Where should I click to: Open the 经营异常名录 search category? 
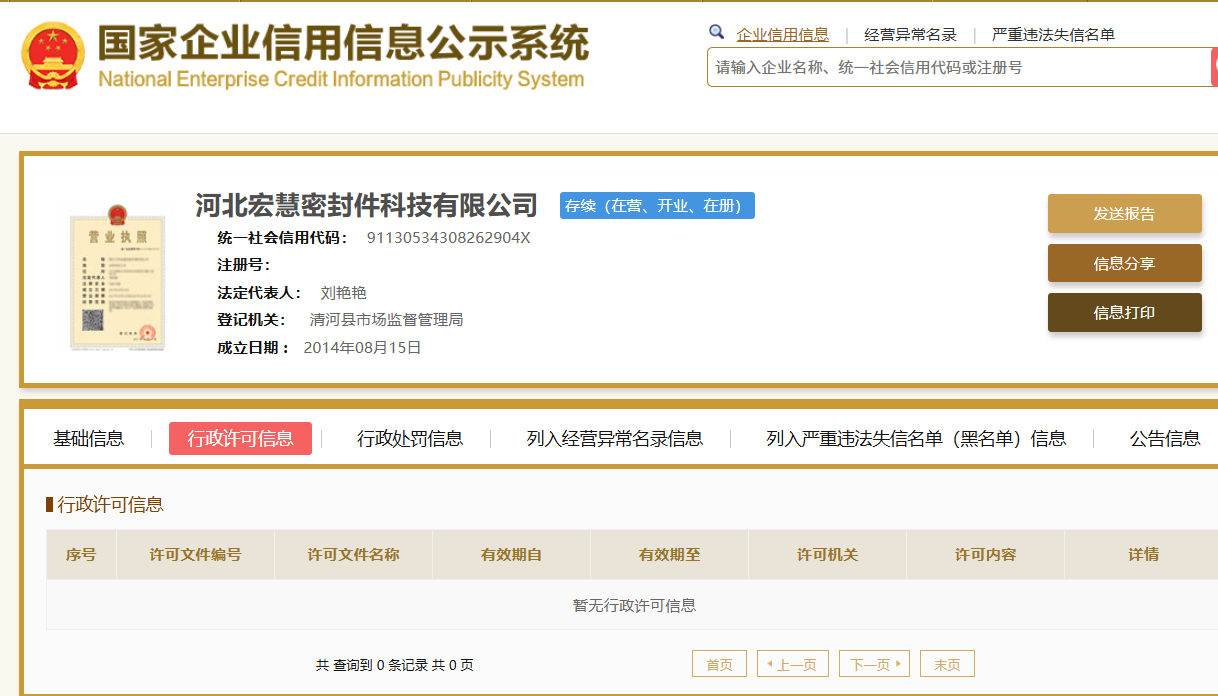(x=910, y=35)
